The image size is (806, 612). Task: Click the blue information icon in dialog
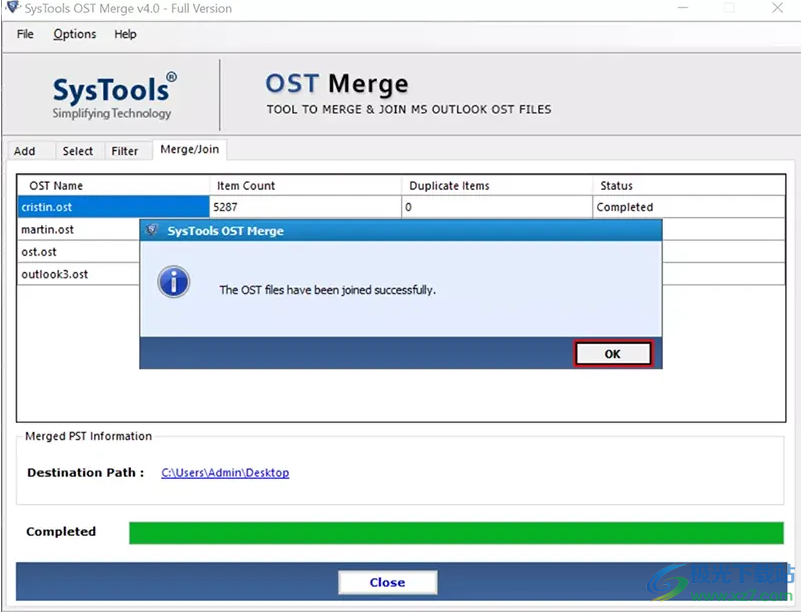tap(174, 281)
